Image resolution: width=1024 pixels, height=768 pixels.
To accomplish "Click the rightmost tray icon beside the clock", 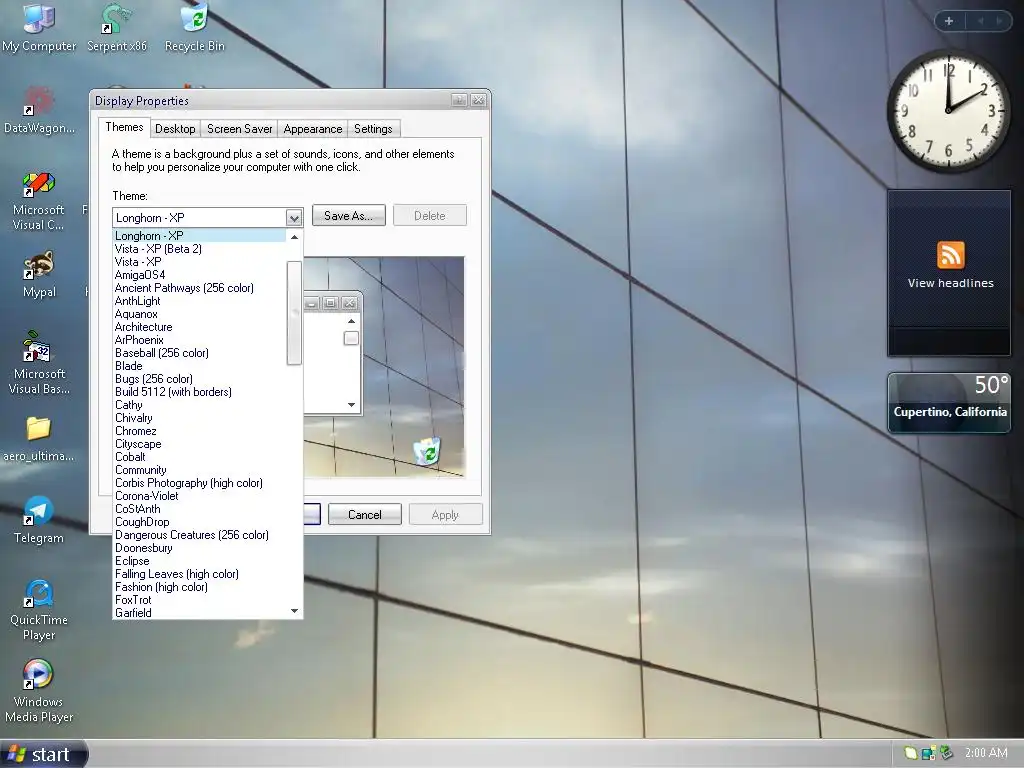I will coord(946,753).
